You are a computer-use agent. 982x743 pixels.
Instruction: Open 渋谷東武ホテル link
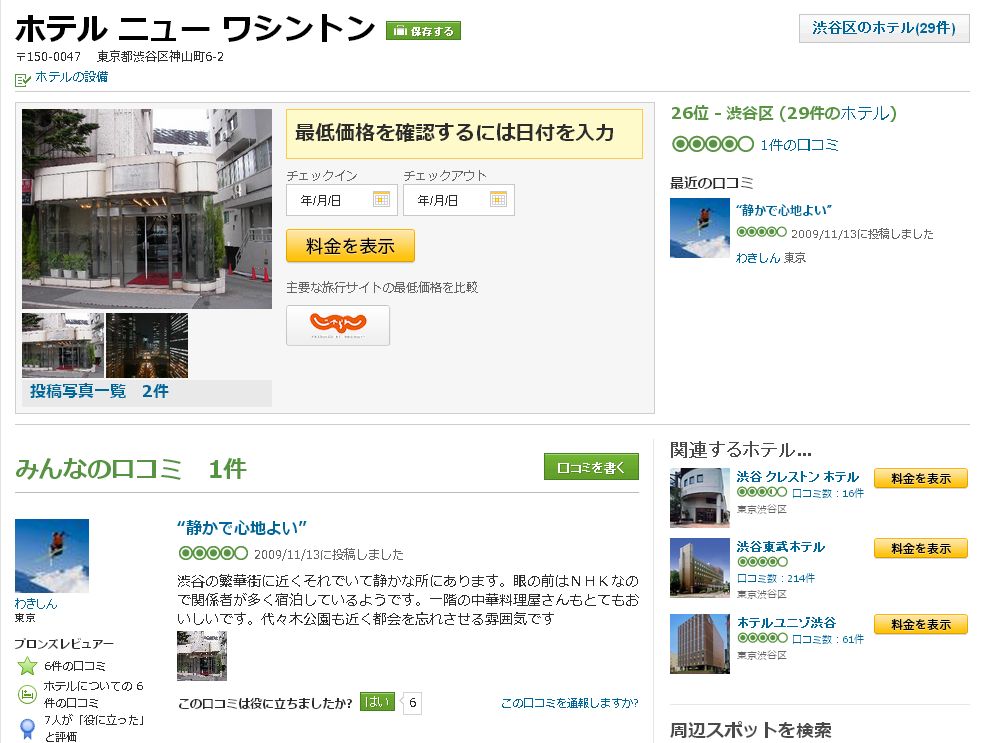(780, 547)
